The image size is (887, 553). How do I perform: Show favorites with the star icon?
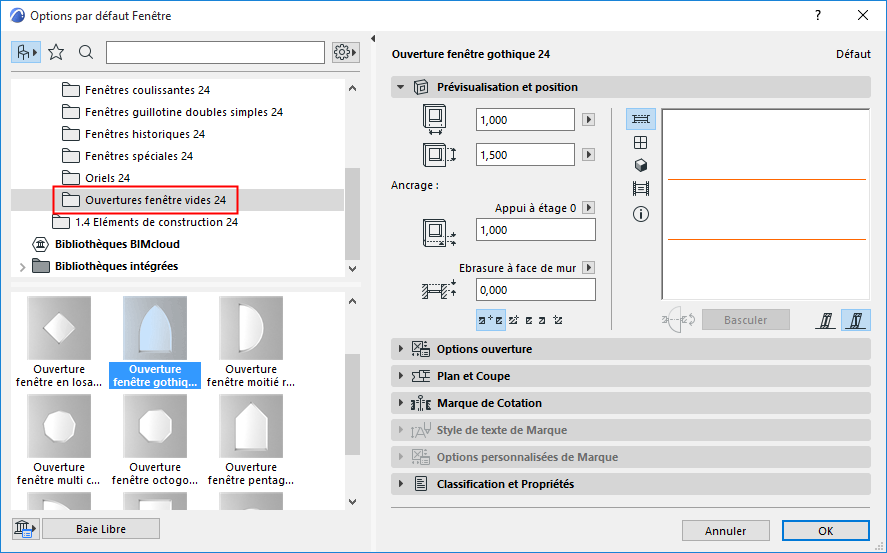click(x=56, y=53)
